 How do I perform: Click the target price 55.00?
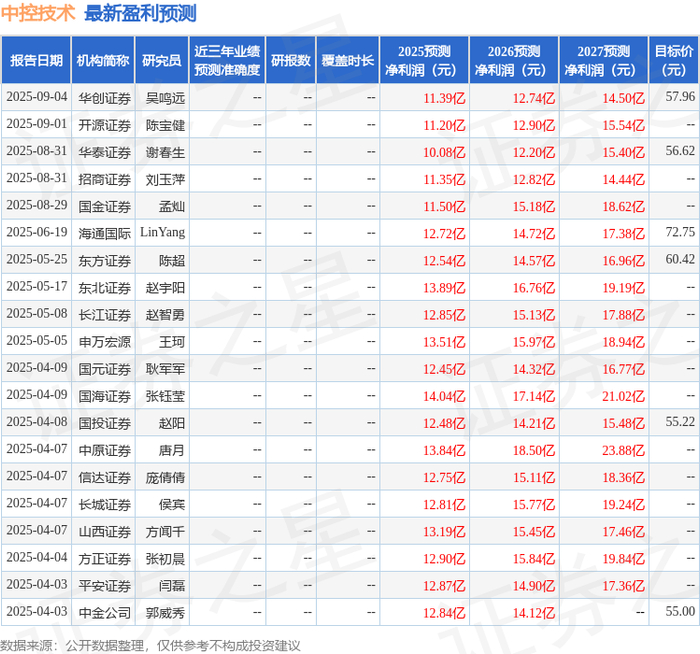(680, 611)
